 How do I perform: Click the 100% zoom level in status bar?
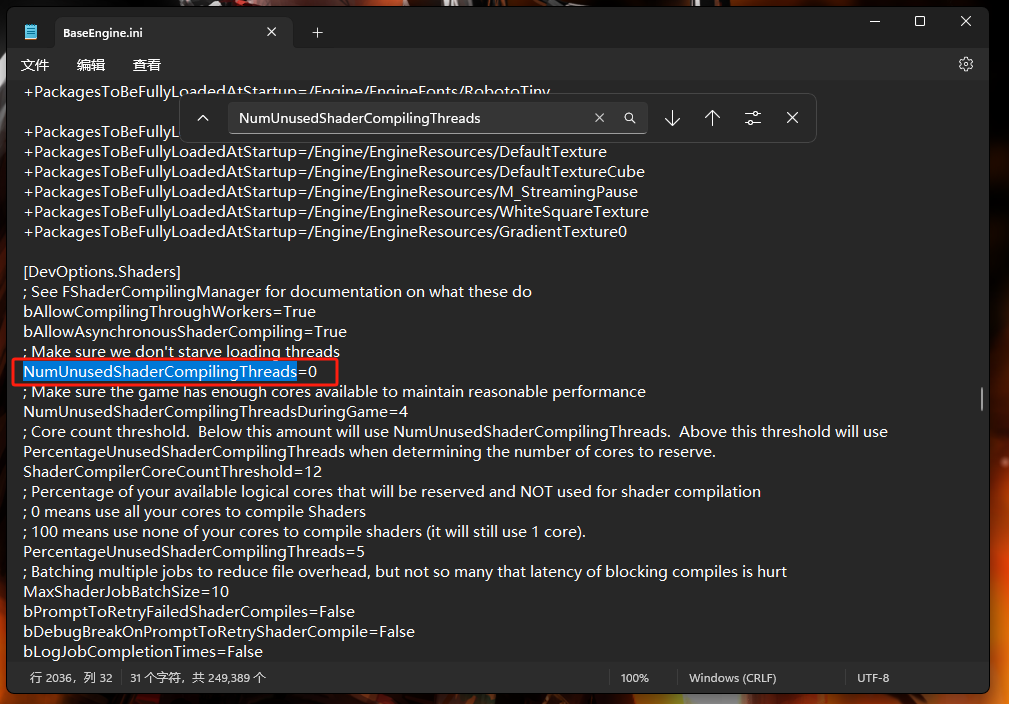point(635,678)
